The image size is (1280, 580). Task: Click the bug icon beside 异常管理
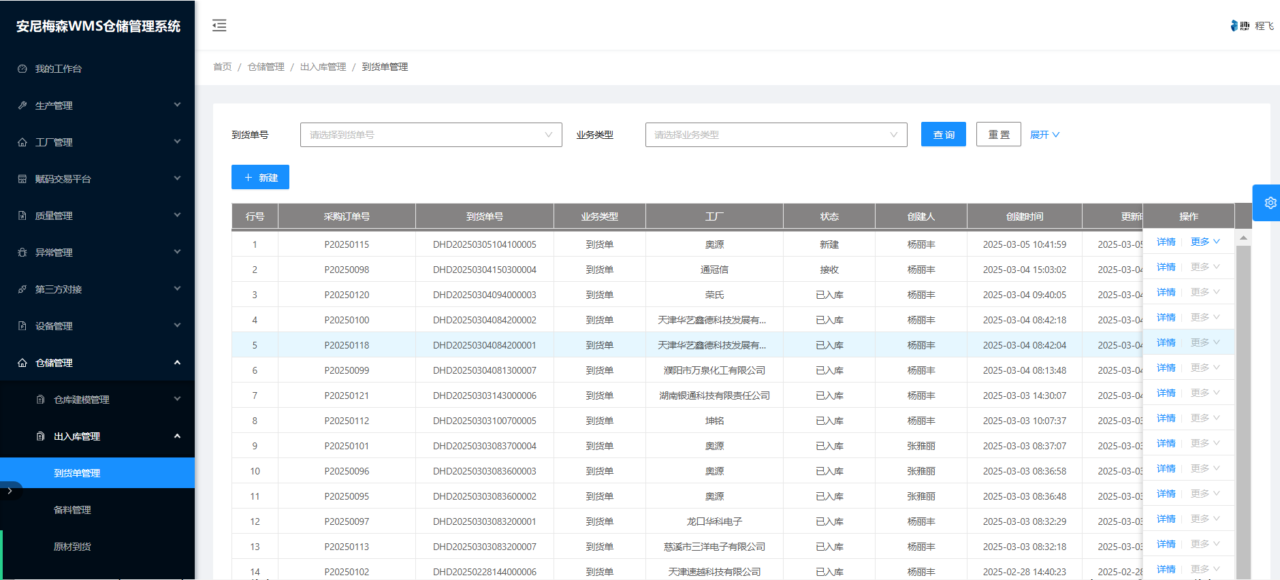click(x=22, y=253)
